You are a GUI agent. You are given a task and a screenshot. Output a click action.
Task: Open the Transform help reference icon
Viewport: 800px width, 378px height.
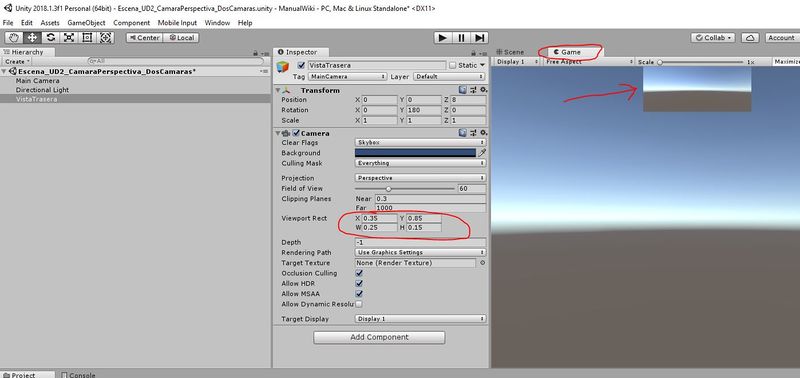point(462,90)
